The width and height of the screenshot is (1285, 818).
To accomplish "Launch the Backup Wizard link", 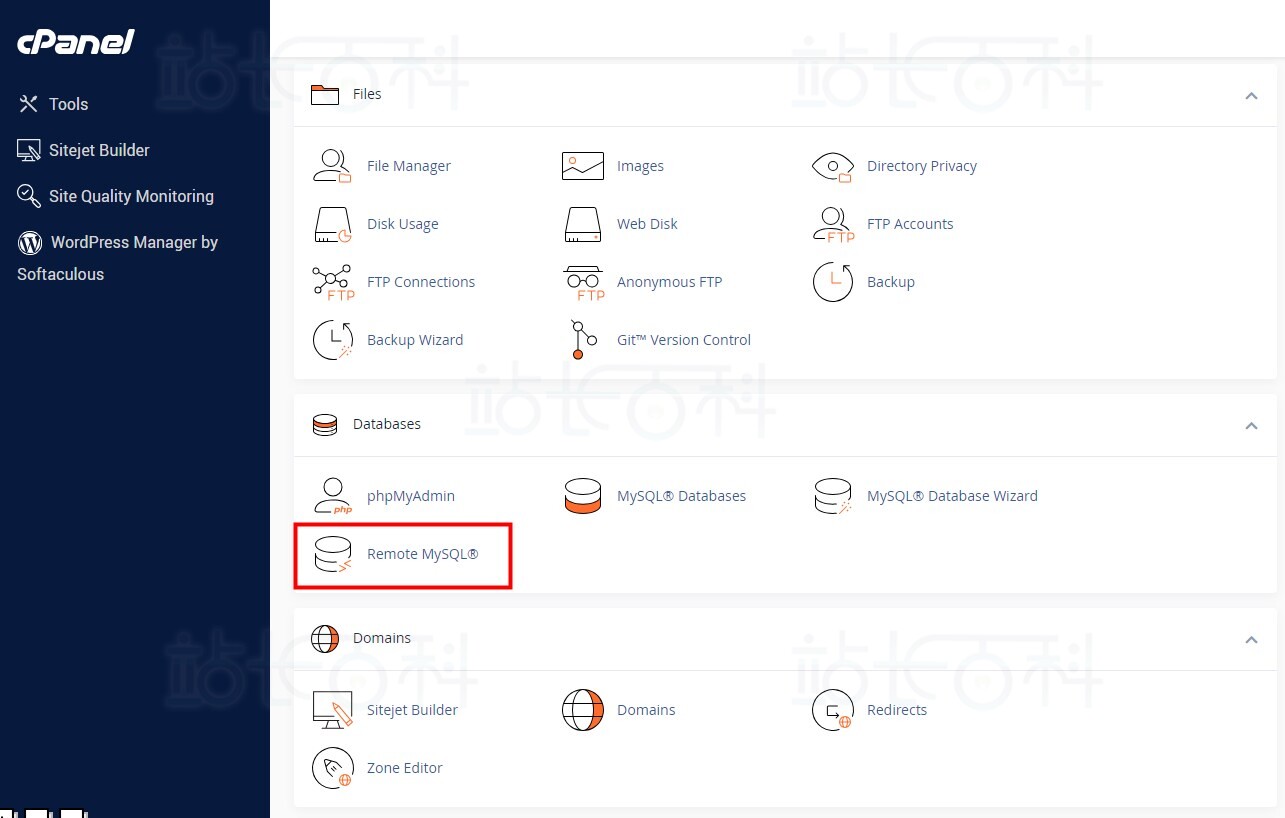I will (x=415, y=340).
